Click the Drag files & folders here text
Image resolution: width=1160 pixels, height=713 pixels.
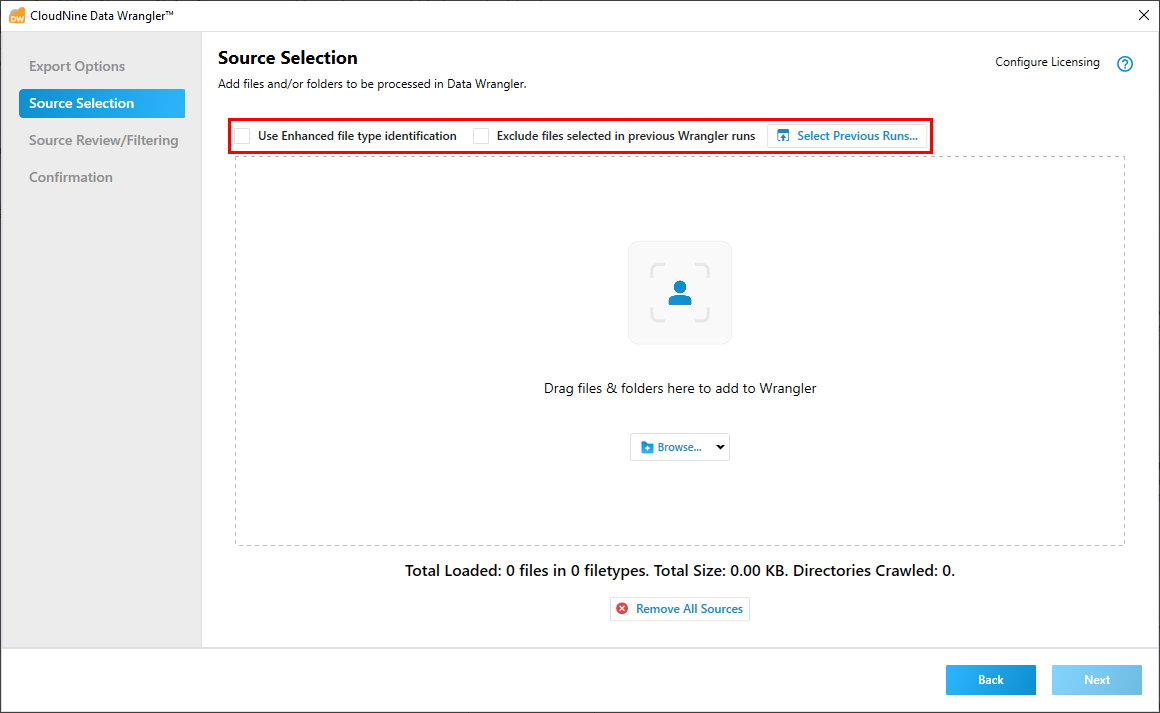click(x=680, y=388)
